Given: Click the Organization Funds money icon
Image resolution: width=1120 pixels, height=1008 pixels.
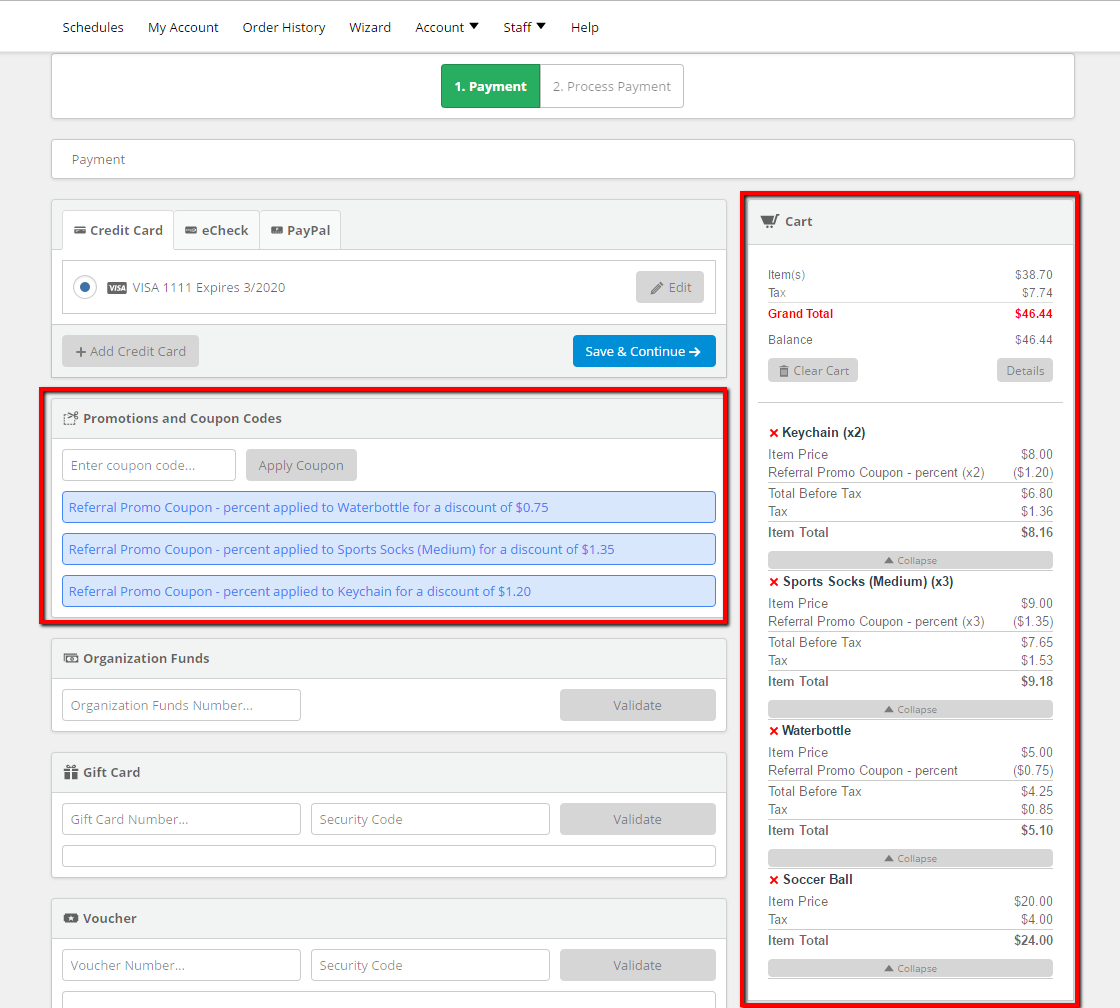Looking at the screenshot, I should coord(71,658).
